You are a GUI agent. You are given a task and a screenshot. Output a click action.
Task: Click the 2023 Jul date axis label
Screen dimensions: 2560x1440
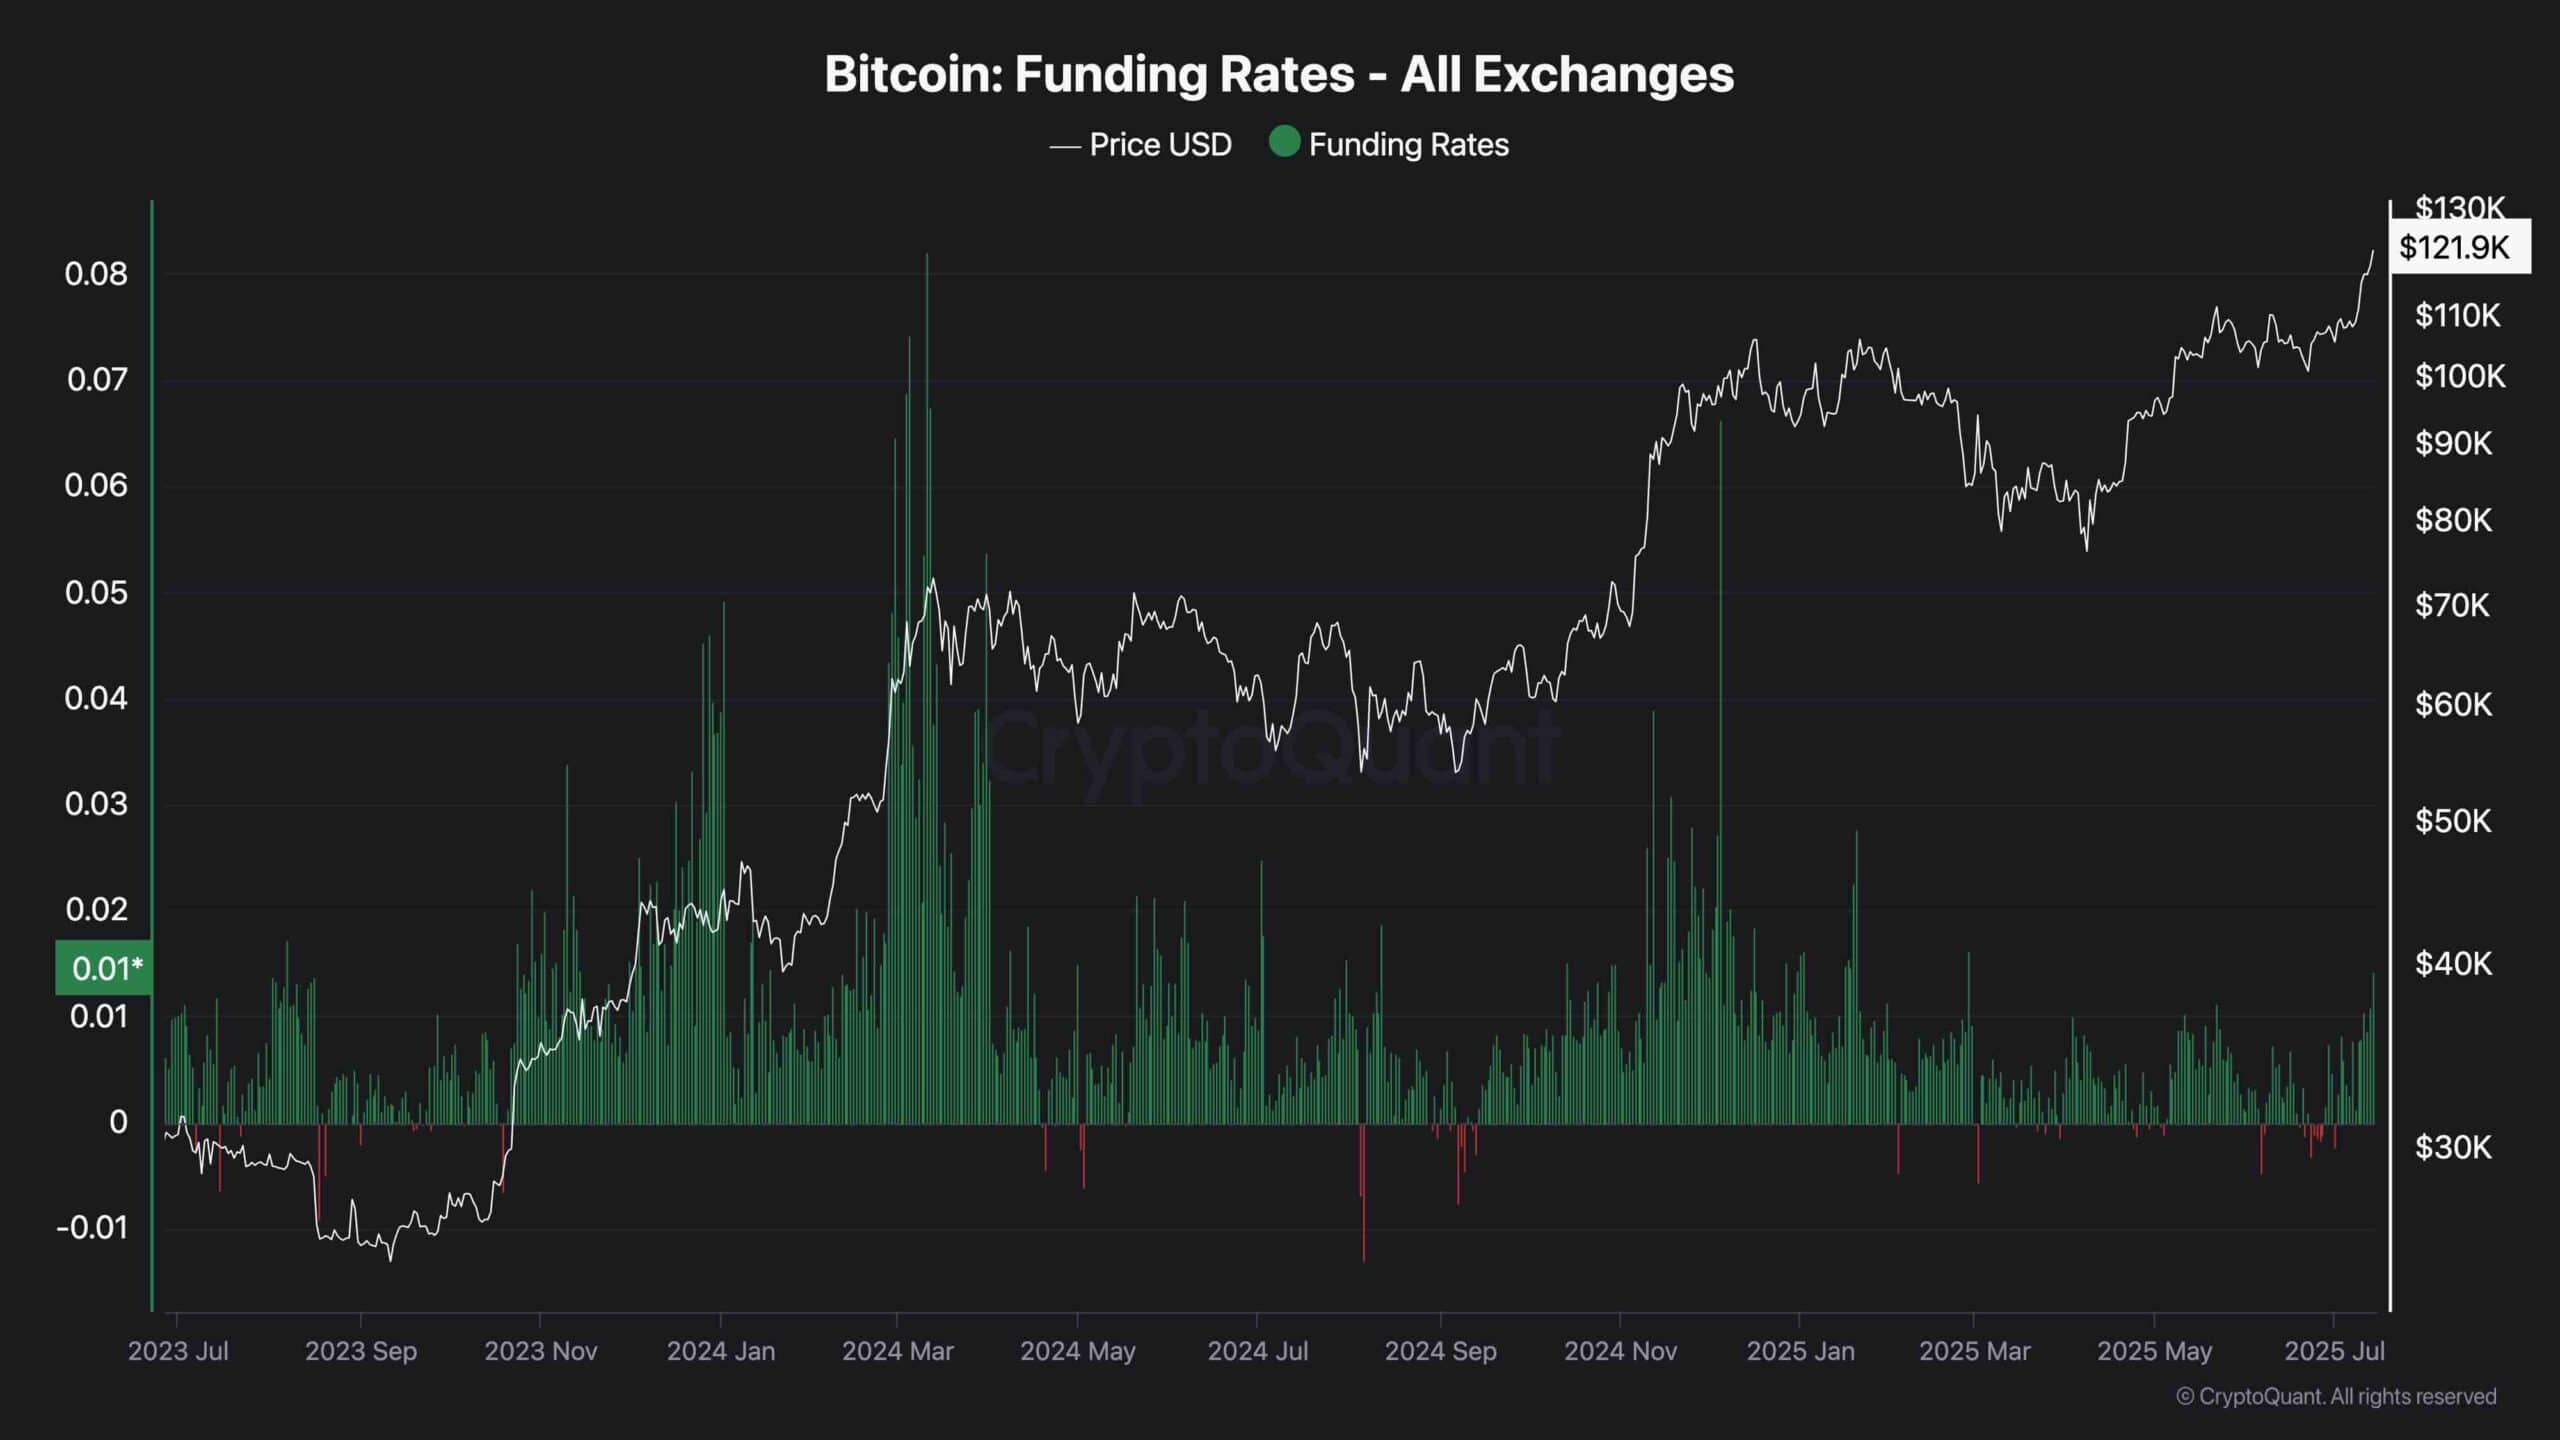tap(178, 1351)
